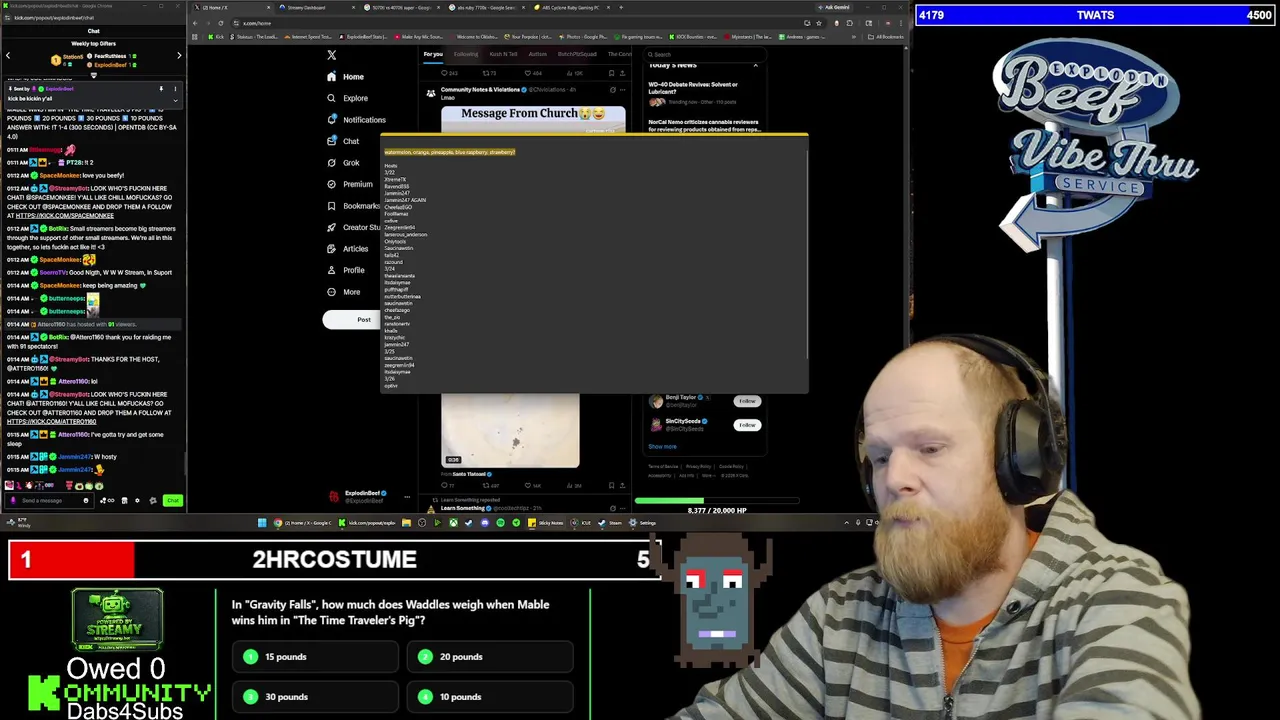1280x720 pixels.
Task: Switch to the Following tab
Action: pyautogui.click(x=466, y=54)
